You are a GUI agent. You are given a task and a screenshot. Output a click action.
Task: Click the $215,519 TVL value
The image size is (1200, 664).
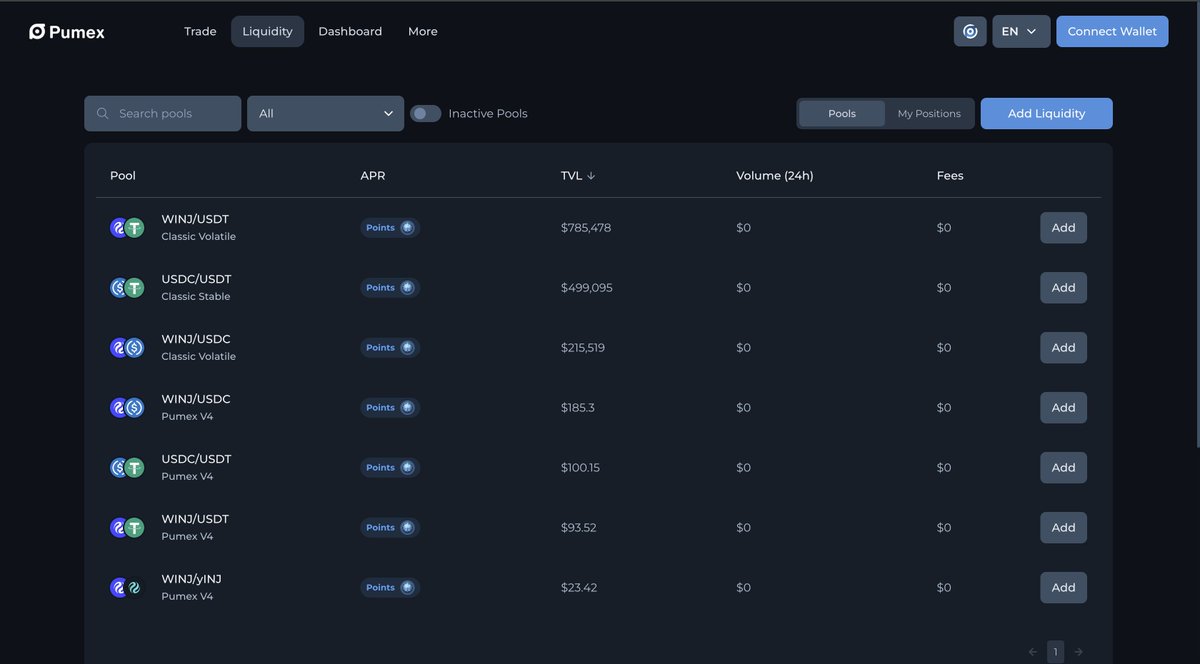click(x=583, y=348)
